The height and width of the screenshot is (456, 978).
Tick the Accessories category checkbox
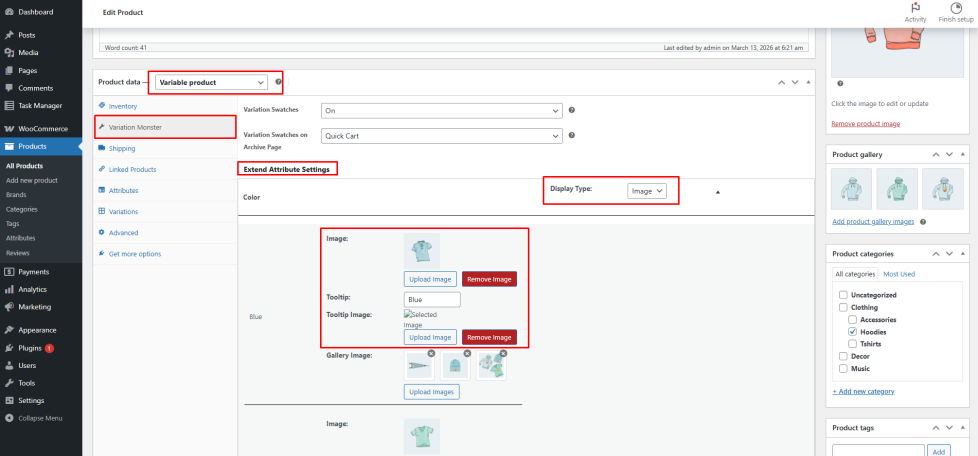coord(852,319)
